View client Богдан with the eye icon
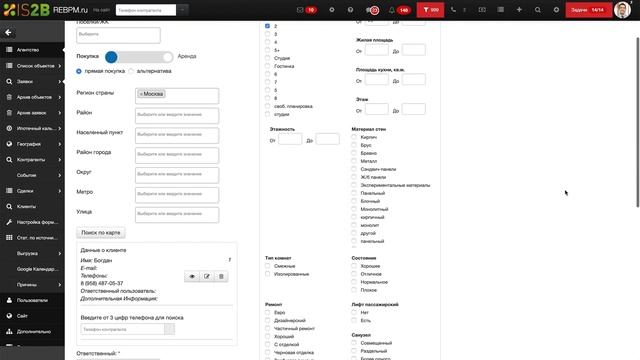 (x=192, y=276)
